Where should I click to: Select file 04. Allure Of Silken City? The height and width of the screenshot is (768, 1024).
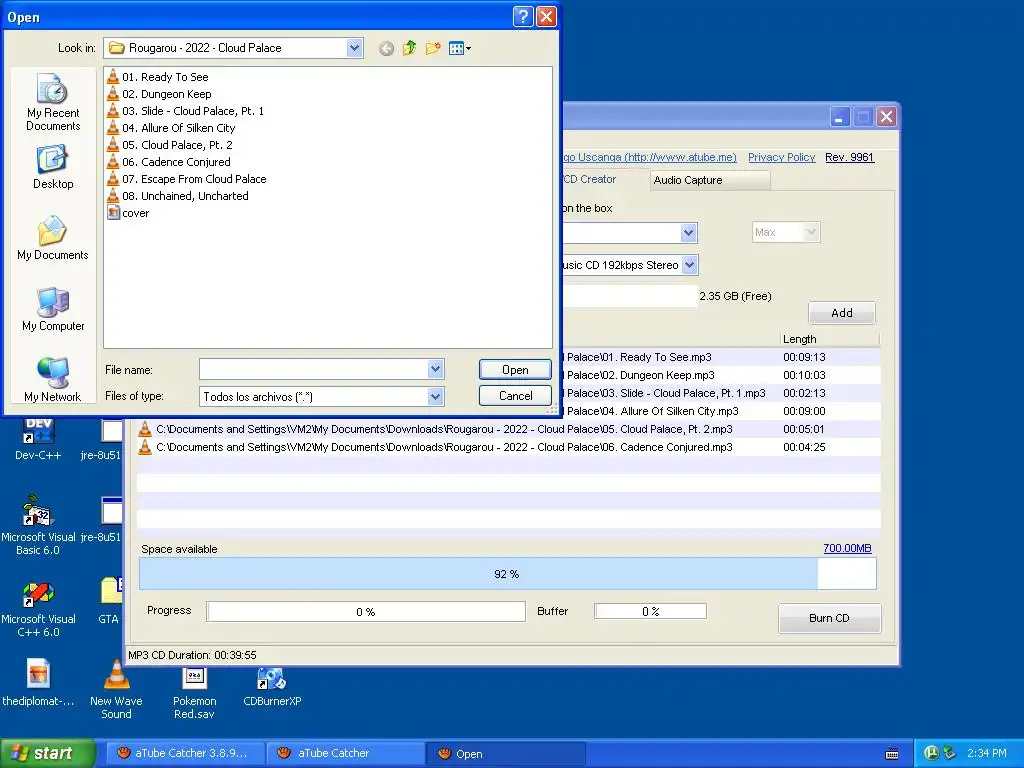(x=171, y=128)
